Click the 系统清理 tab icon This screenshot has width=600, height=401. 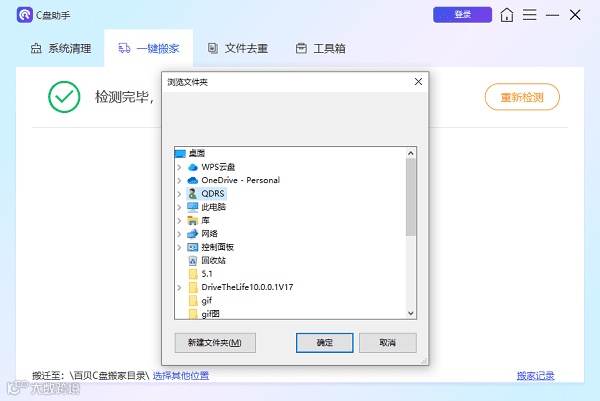[36, 49]
